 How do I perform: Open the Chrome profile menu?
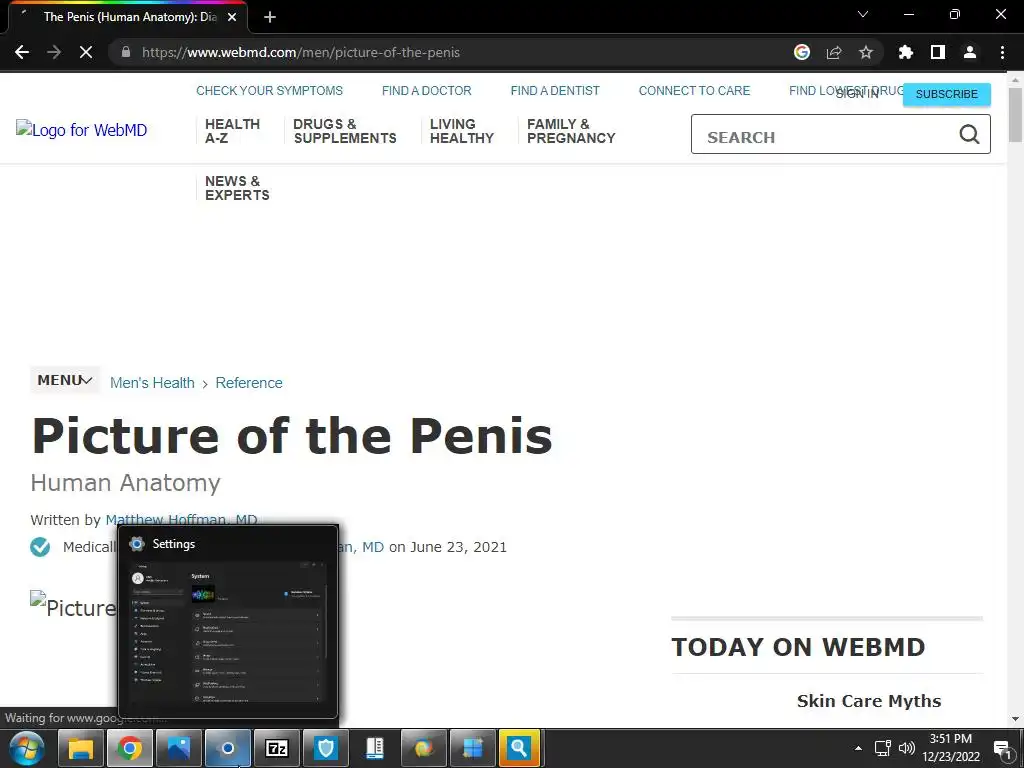click(970, 52)
